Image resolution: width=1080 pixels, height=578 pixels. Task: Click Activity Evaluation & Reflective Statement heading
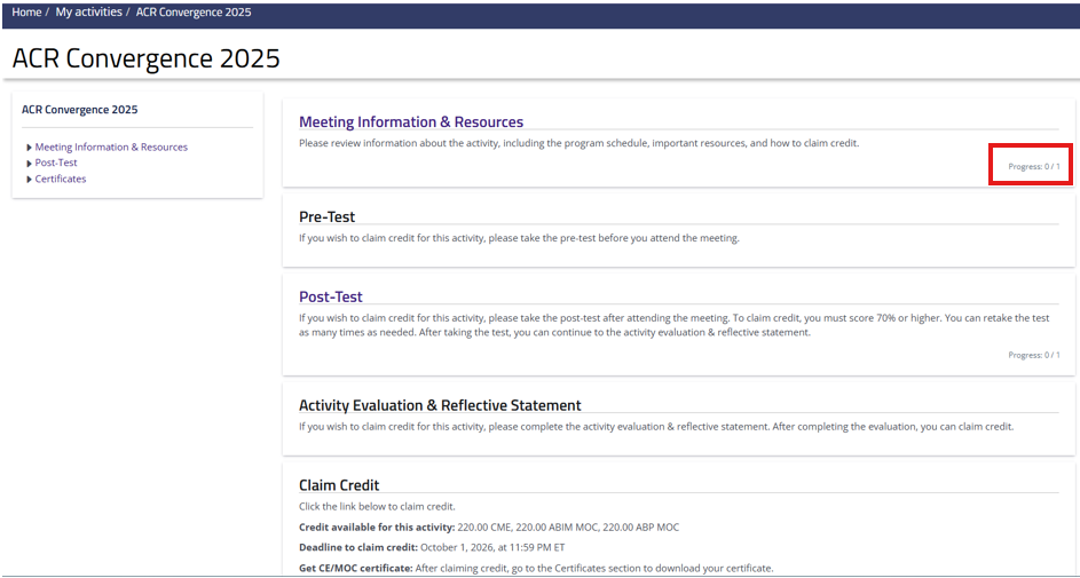coord(440,405)
